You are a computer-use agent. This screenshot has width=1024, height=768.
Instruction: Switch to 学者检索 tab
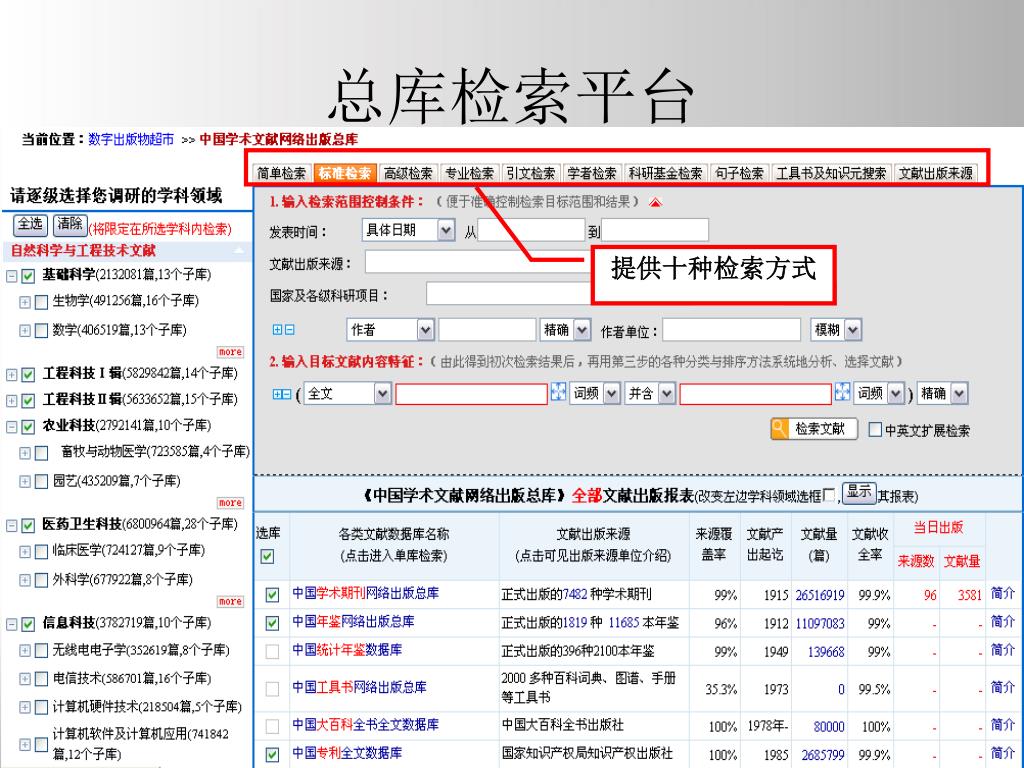tap(592, 173)
